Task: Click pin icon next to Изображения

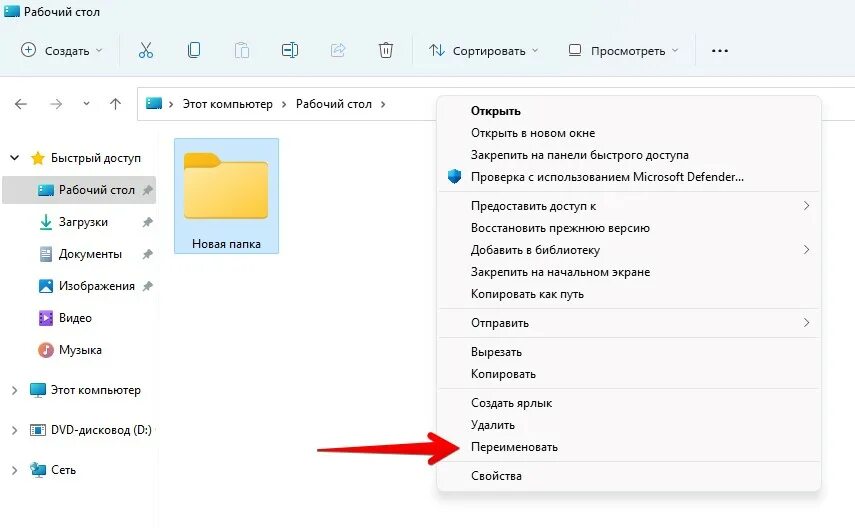Action: click(x=147, y=286)
